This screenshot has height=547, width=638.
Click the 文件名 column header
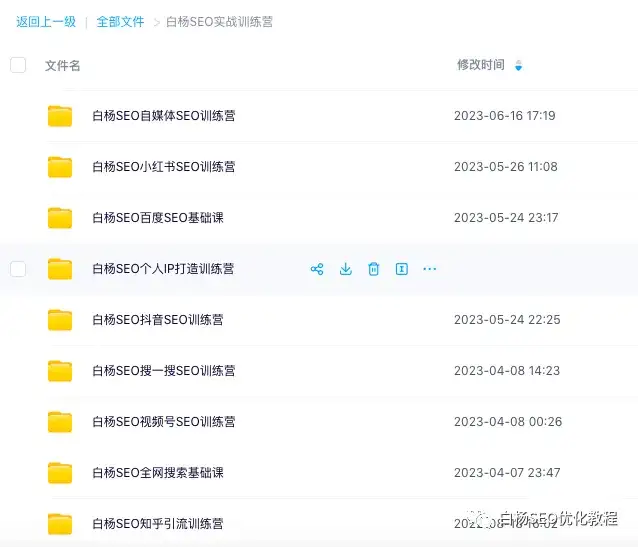pyautogui.click(x=62, y=66)
